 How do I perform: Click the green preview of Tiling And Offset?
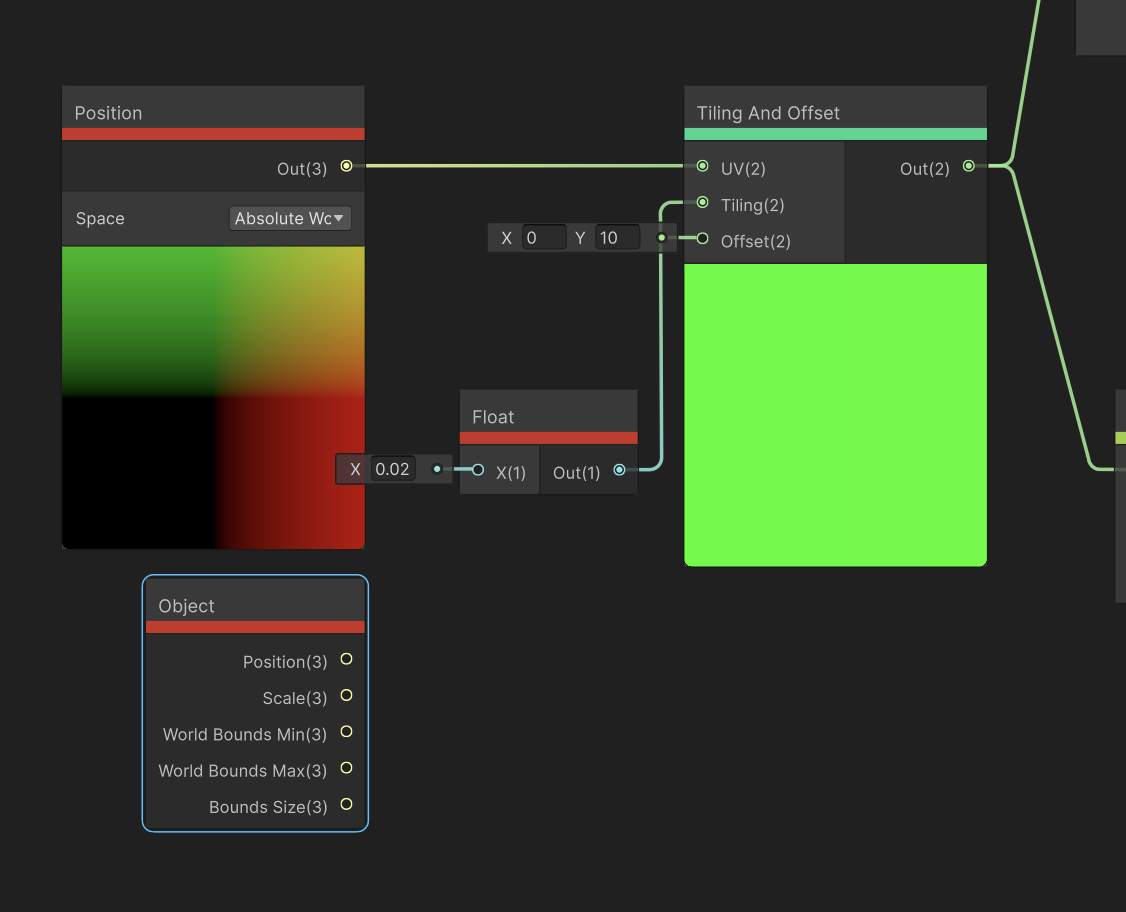pyautogui.click(x=835, y=415)
